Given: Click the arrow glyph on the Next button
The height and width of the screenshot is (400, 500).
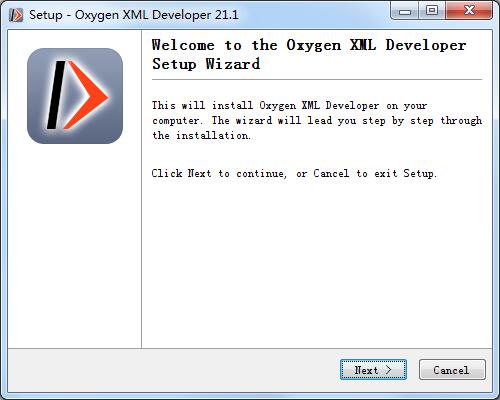Looking at the screenshot, I should 388,369.
